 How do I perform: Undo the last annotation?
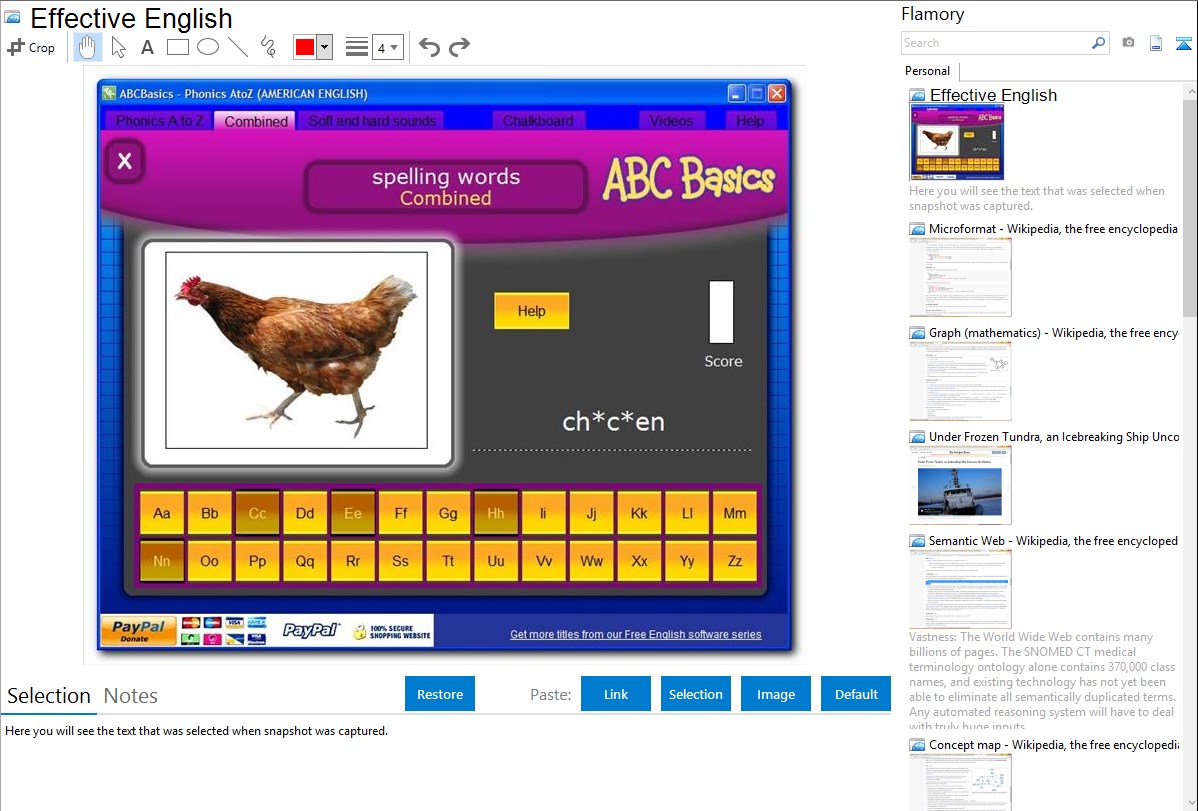(x=429, y=47)
